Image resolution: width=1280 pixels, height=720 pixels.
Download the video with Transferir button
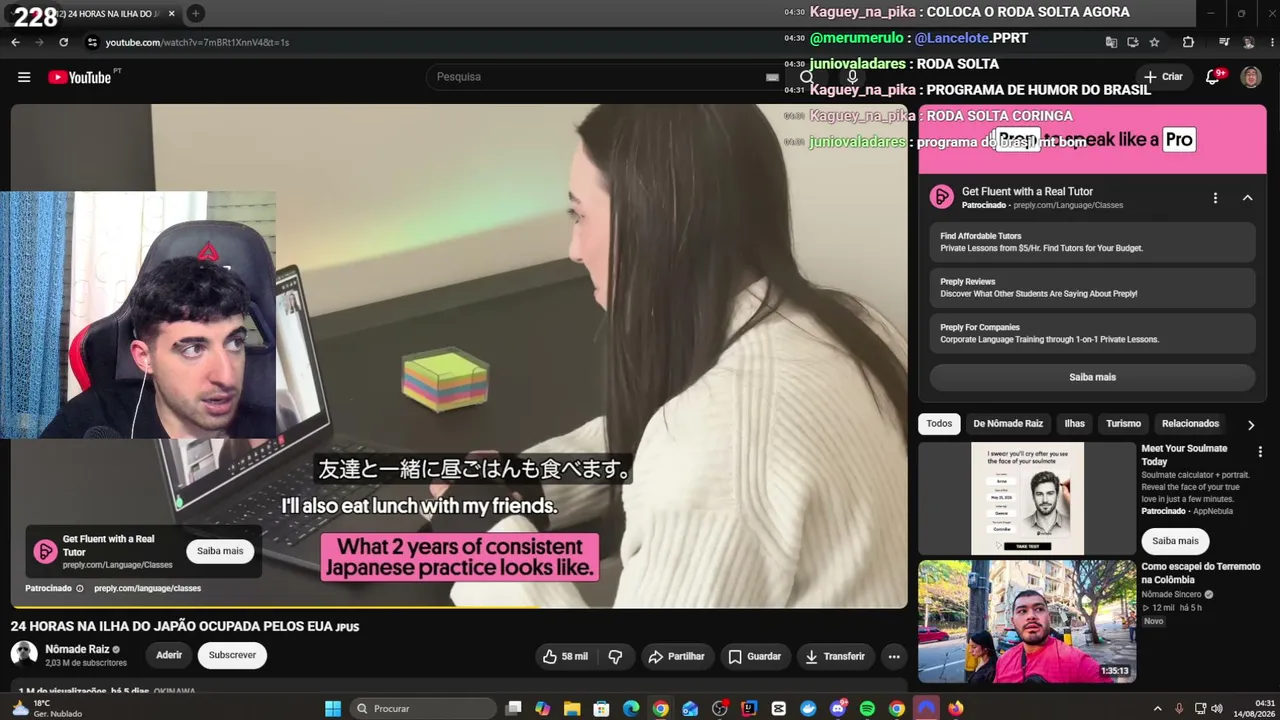coord(835,657)
